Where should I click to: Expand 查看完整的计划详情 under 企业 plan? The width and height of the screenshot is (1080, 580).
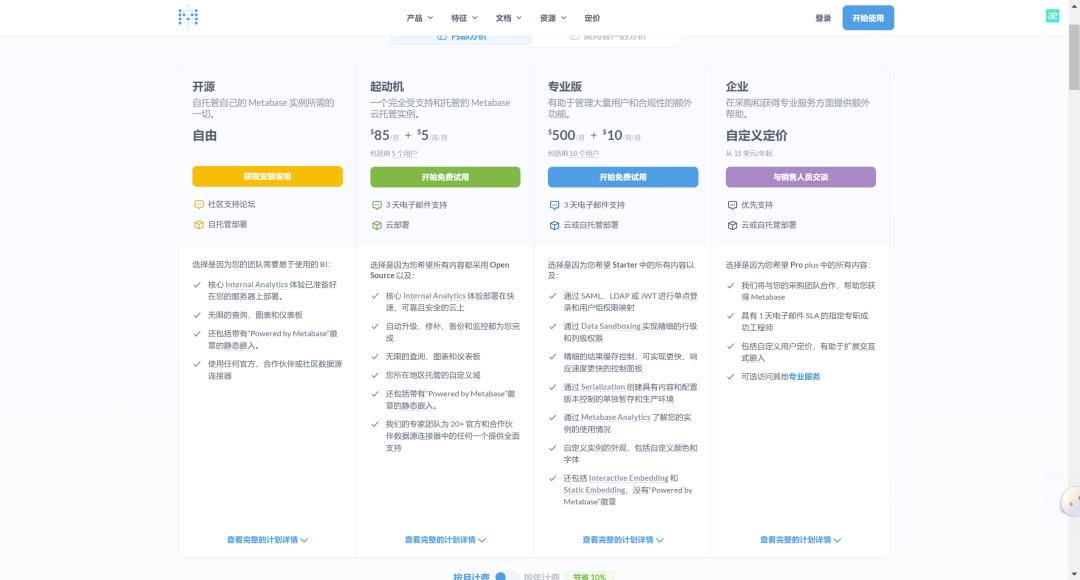800,540
